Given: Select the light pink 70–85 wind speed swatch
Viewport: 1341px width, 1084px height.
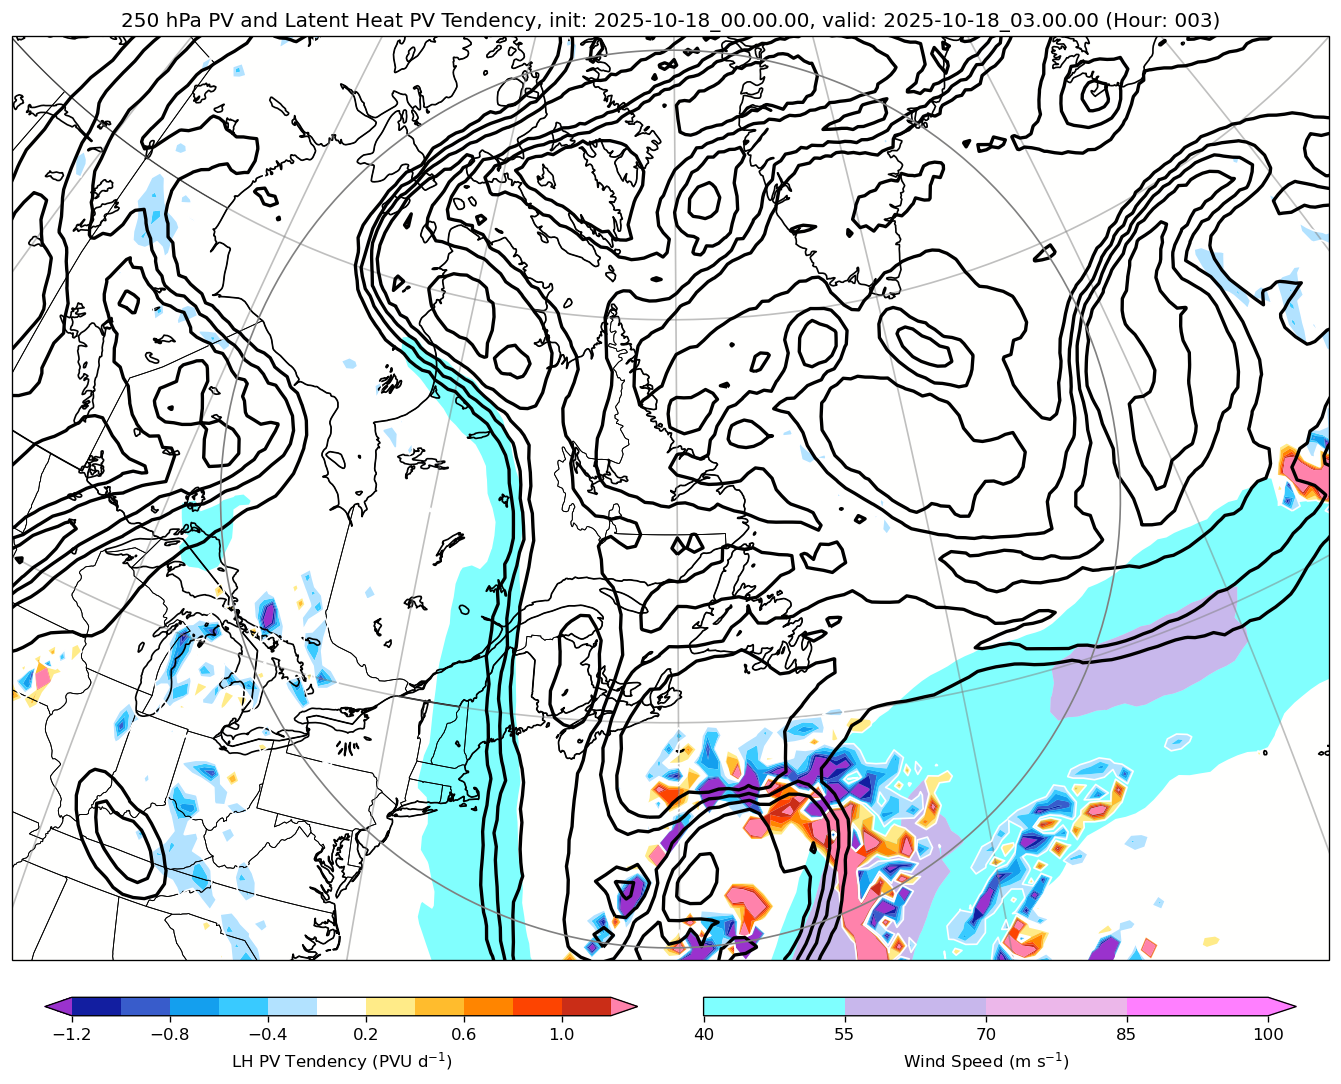Looking at the screenshot, I should coord(1056,1006).
